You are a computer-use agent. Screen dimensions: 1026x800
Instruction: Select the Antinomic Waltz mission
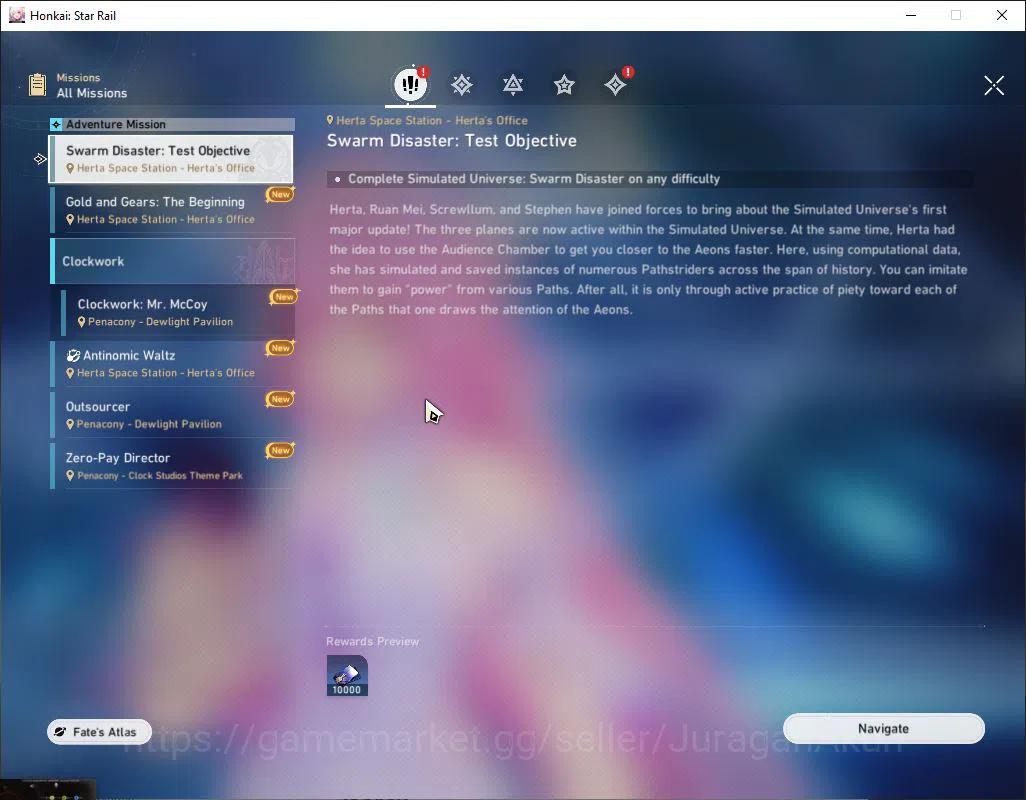(173, 364)
